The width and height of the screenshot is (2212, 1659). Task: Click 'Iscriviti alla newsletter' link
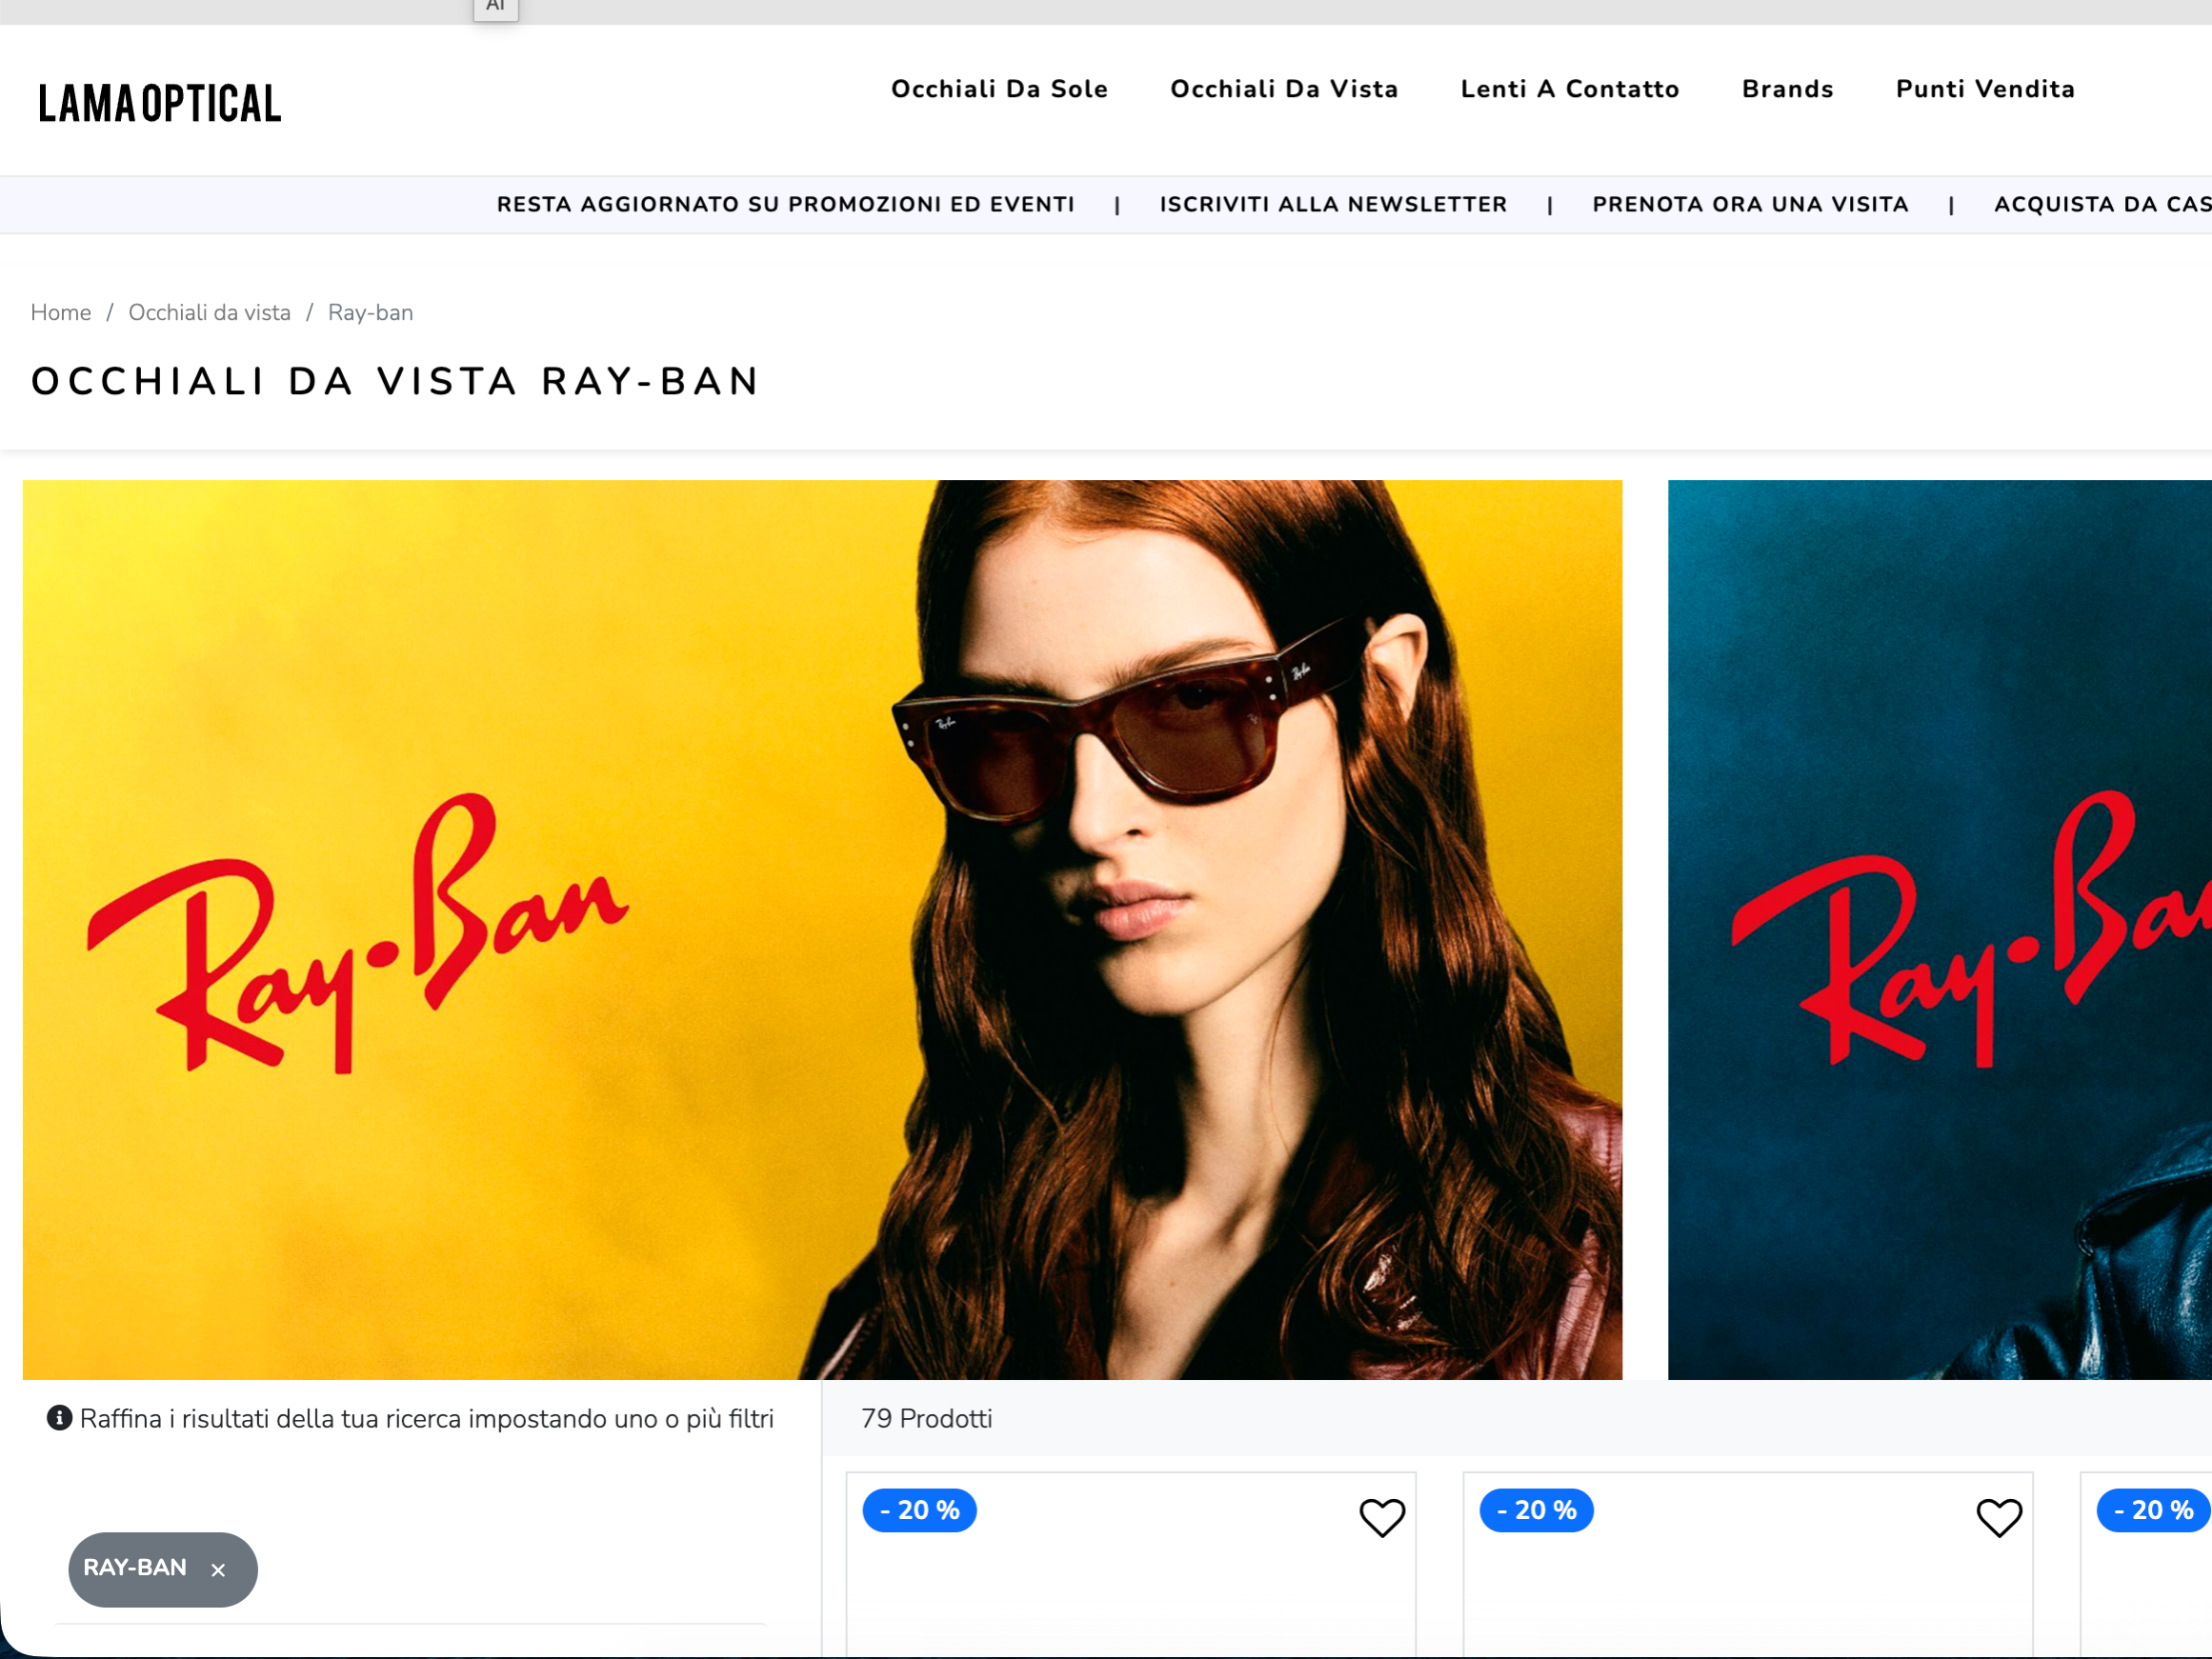(x=1333, y=205)
